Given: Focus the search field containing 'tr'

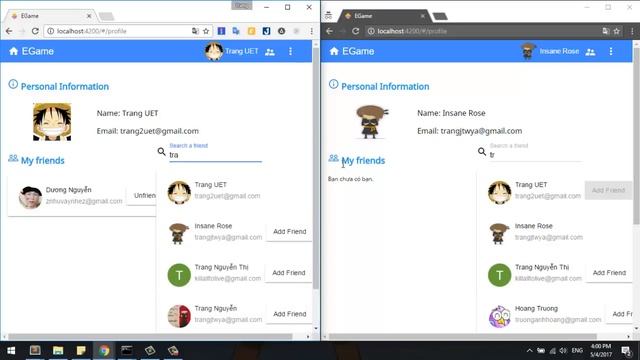Looking at the screenshot, I should 536,155.
